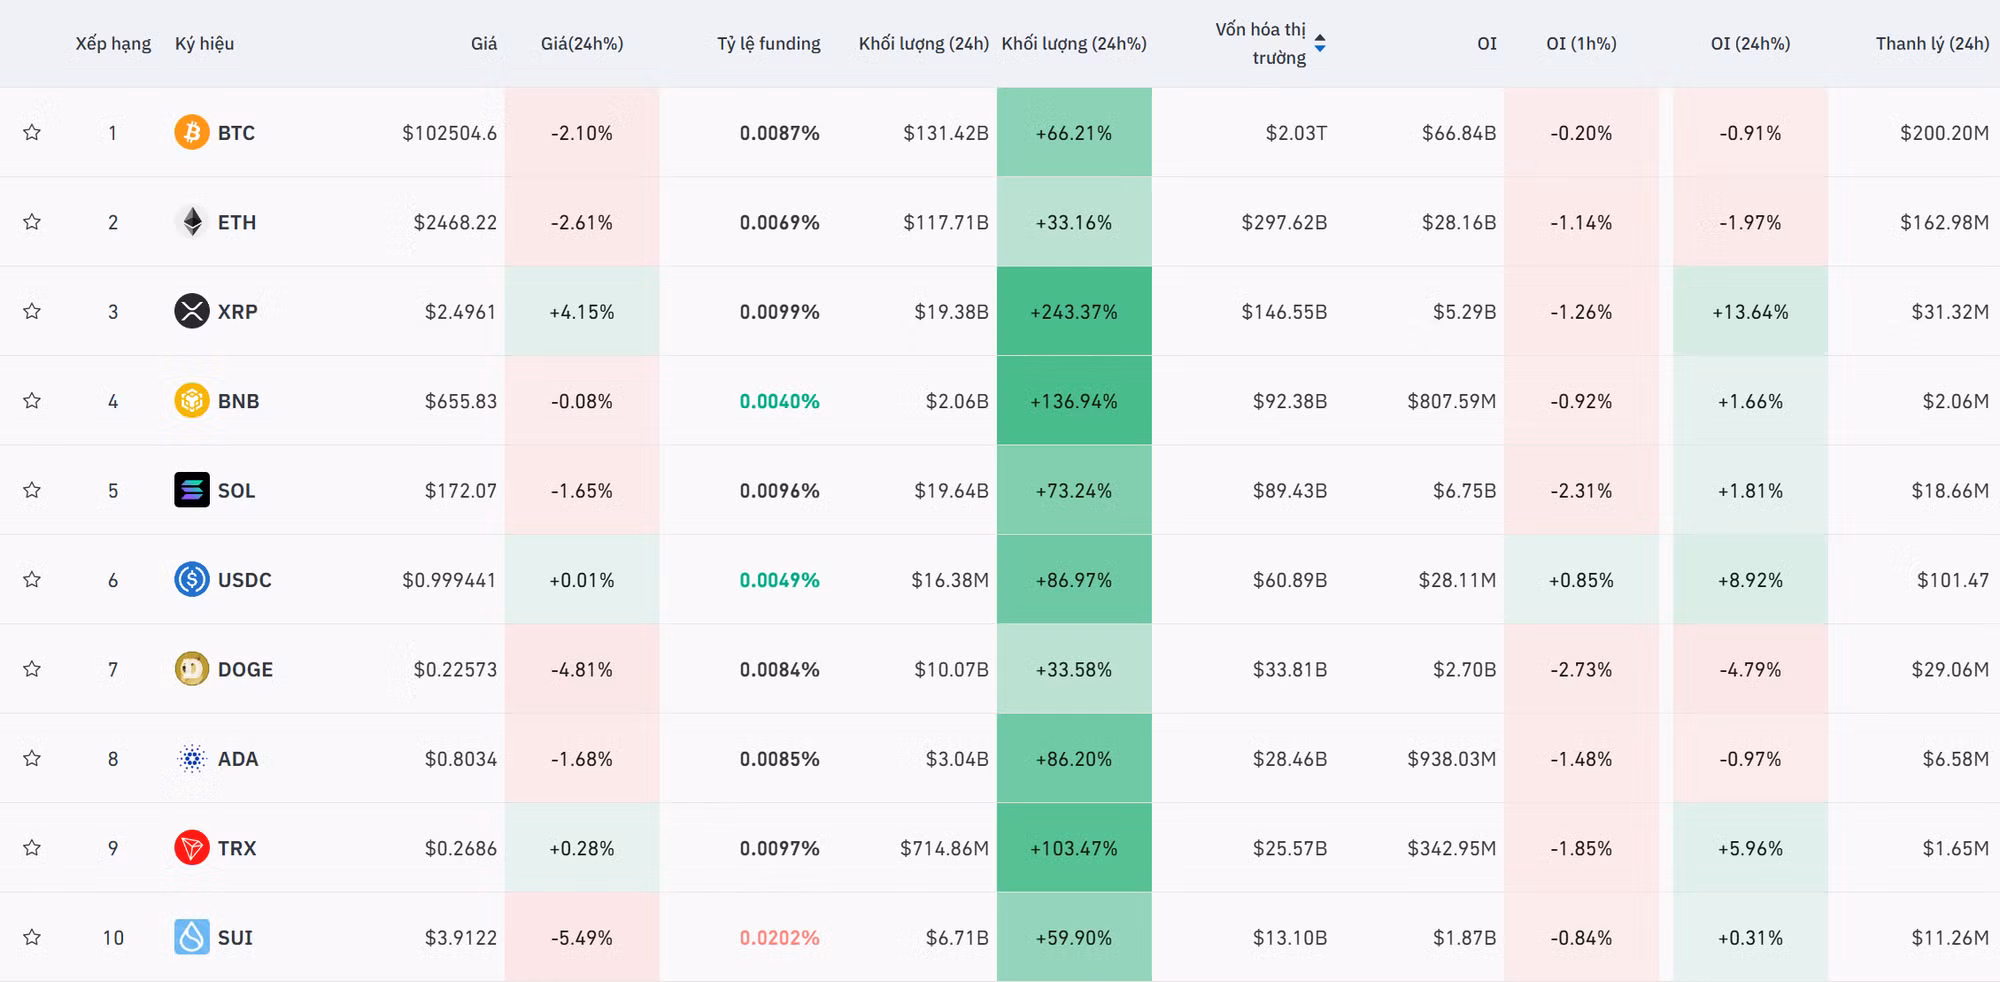Screen dimensions: 2000x982
Task: Open the TRX symbol link
Action: (x=237, y=848)
